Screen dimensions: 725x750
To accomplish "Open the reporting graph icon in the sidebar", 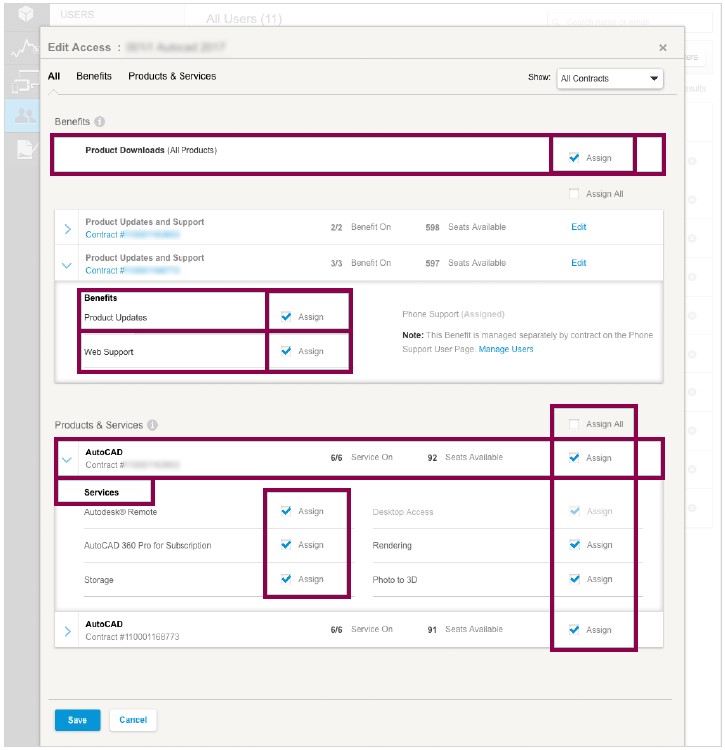I will [25, 48].
